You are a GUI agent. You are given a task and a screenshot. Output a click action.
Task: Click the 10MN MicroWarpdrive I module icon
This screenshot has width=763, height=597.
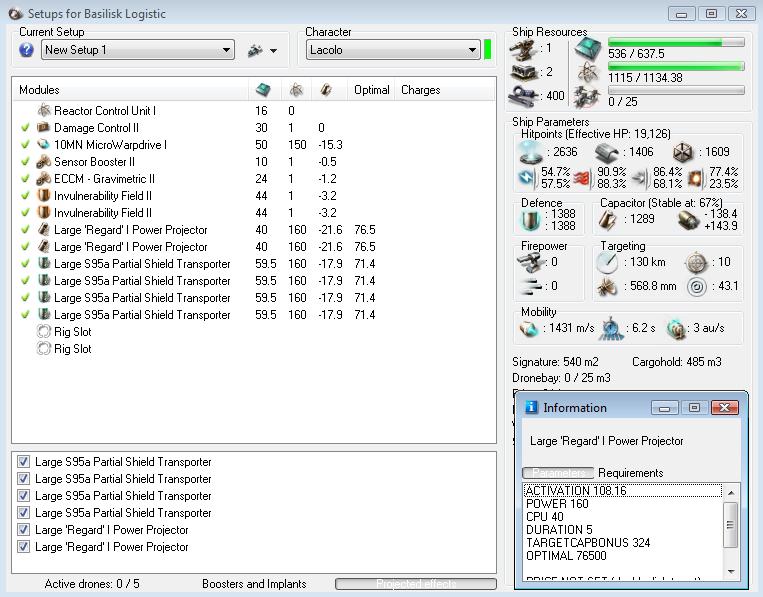click(x=44, y=145)
